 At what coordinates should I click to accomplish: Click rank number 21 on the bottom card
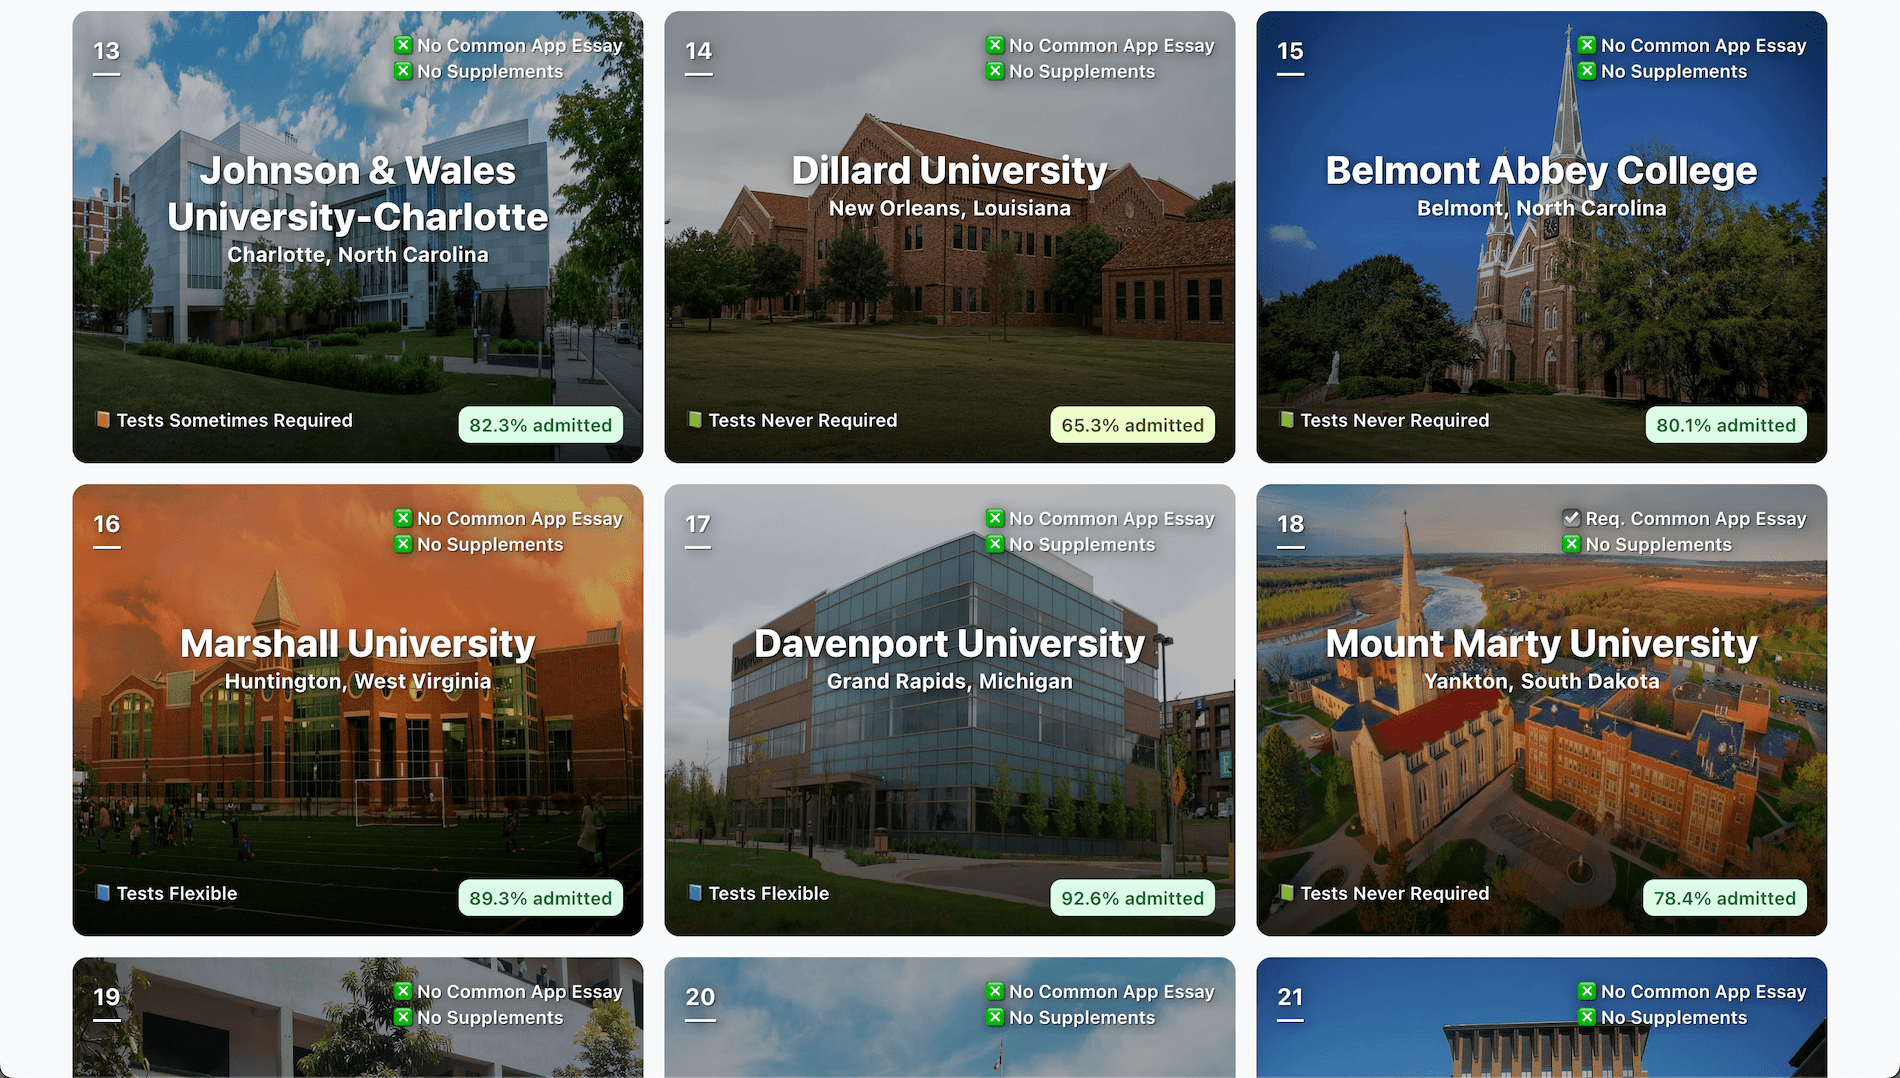click(1290, 997)
